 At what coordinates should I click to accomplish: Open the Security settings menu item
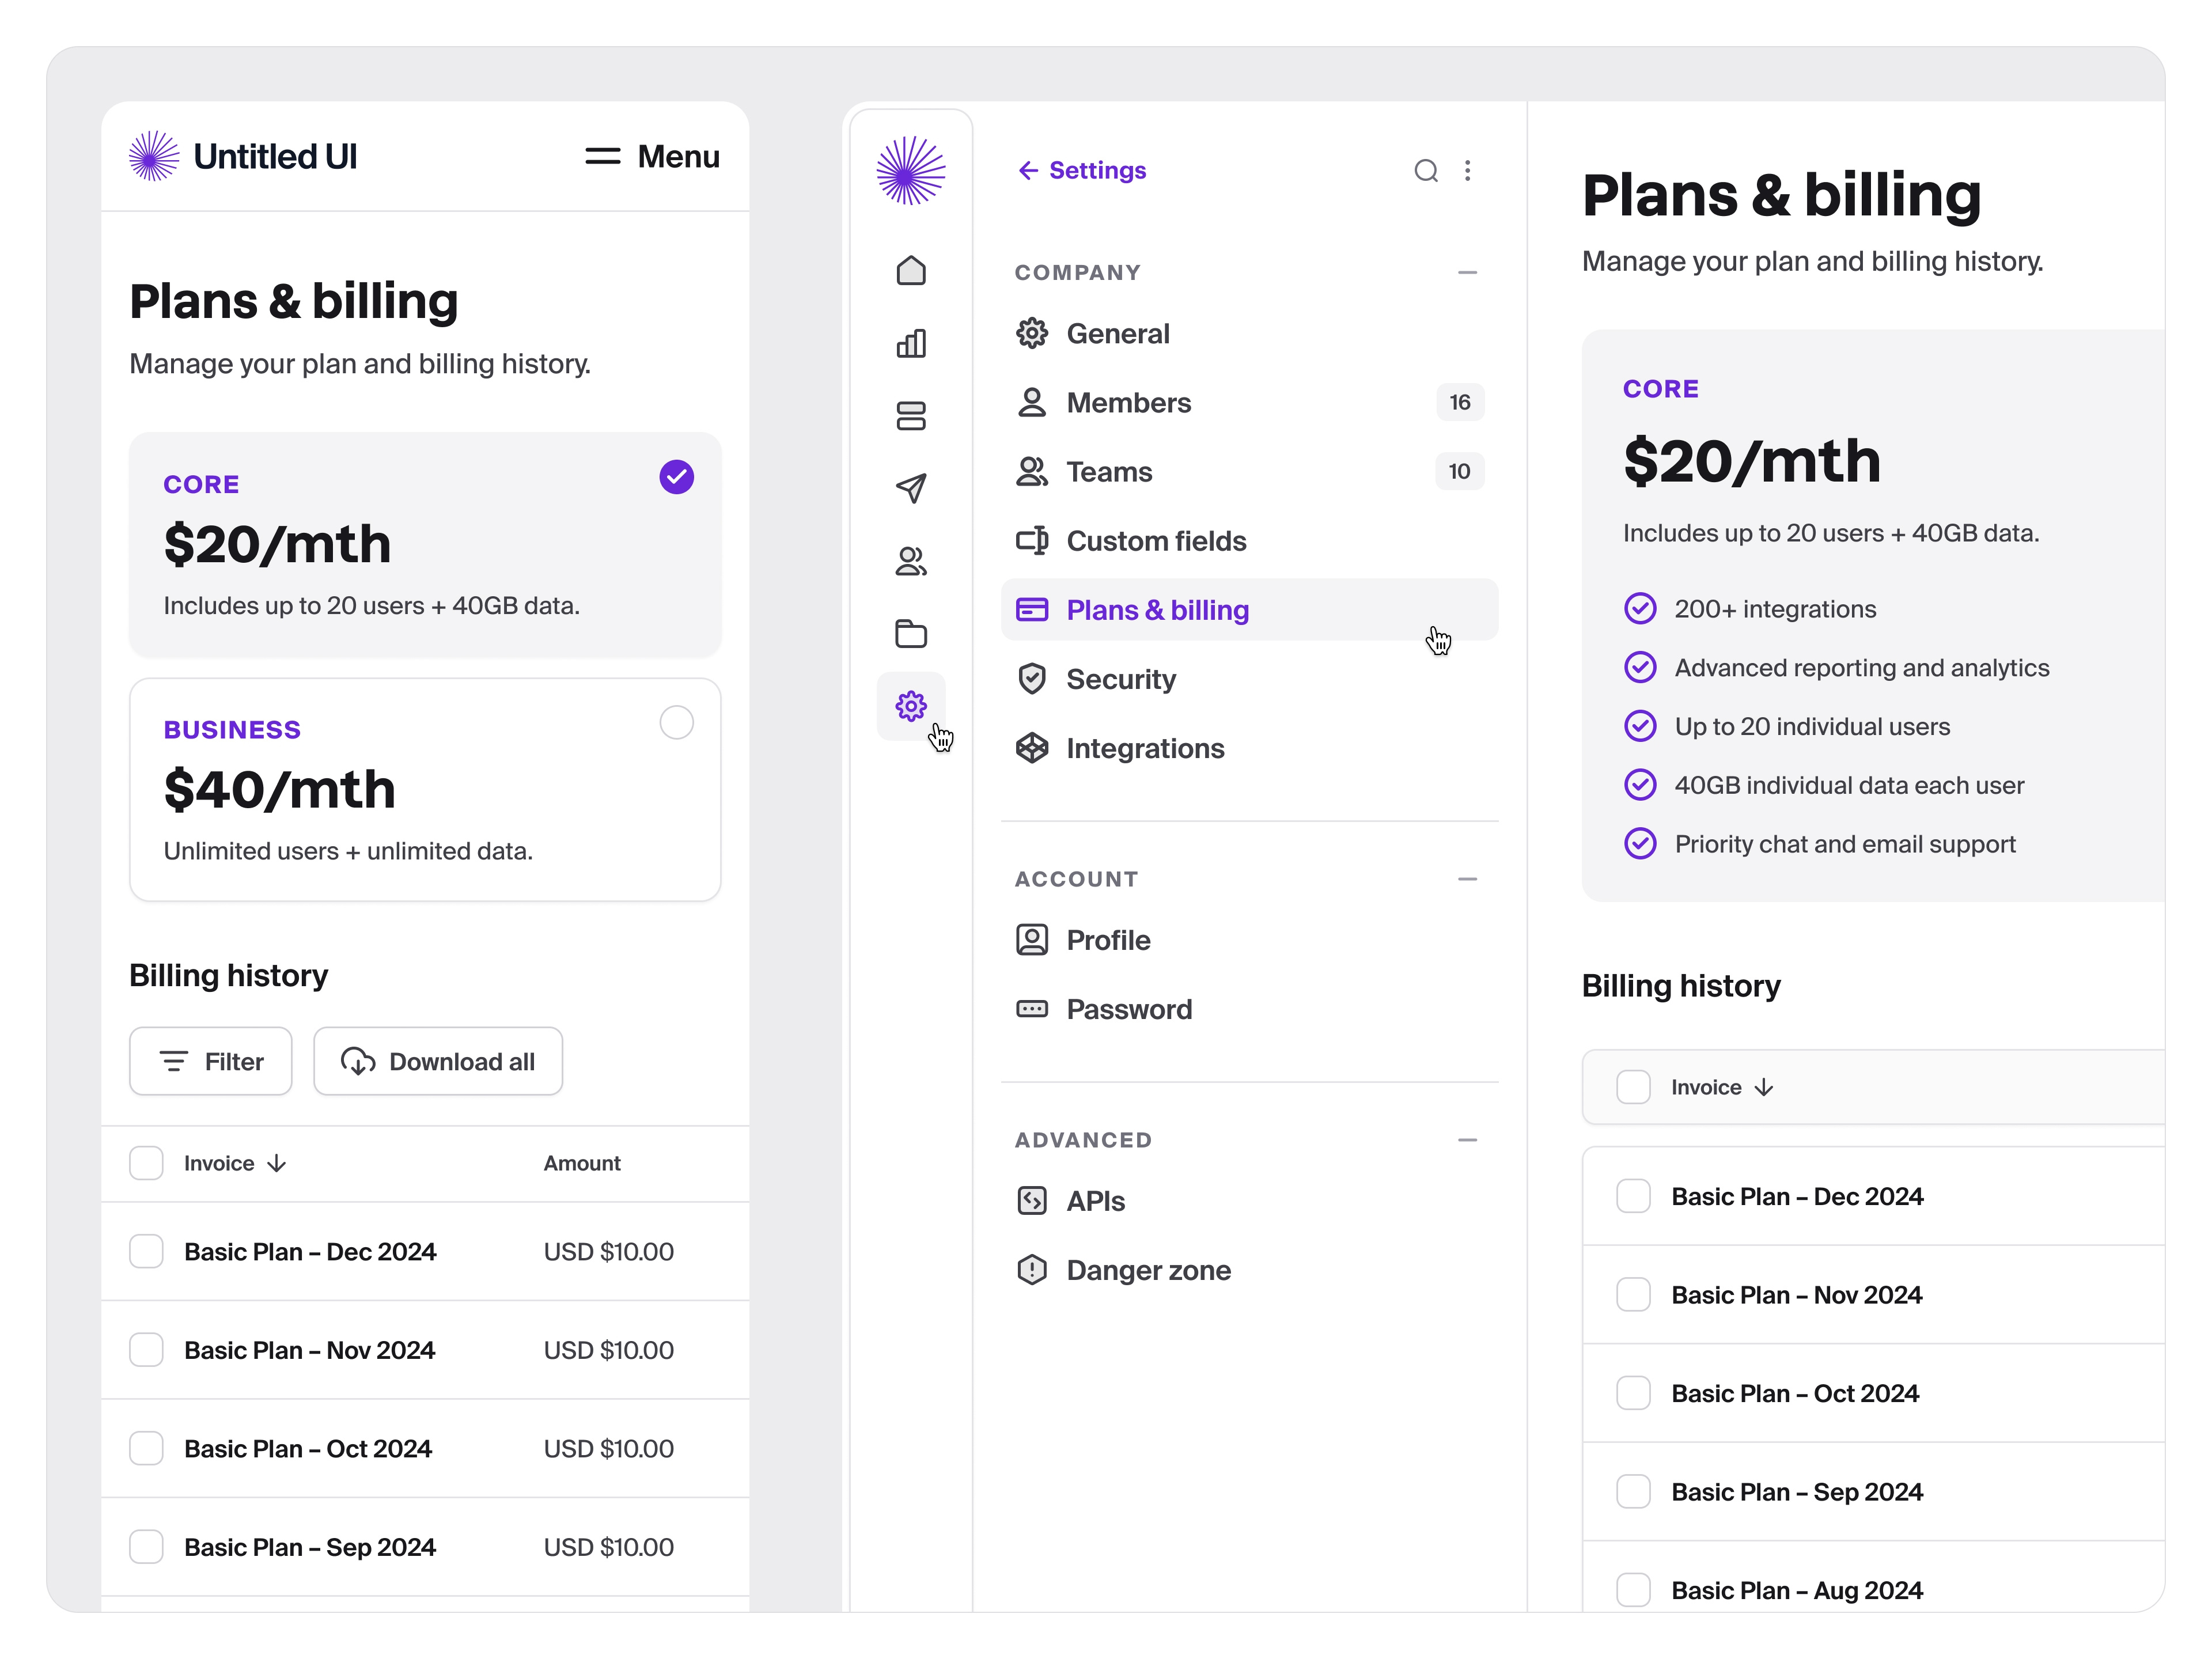click(1121, 678)
